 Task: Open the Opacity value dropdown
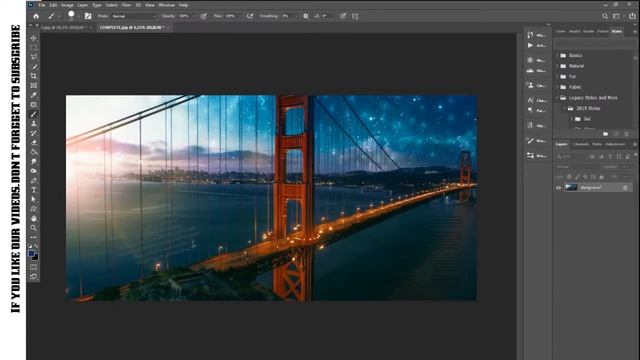[x=193, y=16]
